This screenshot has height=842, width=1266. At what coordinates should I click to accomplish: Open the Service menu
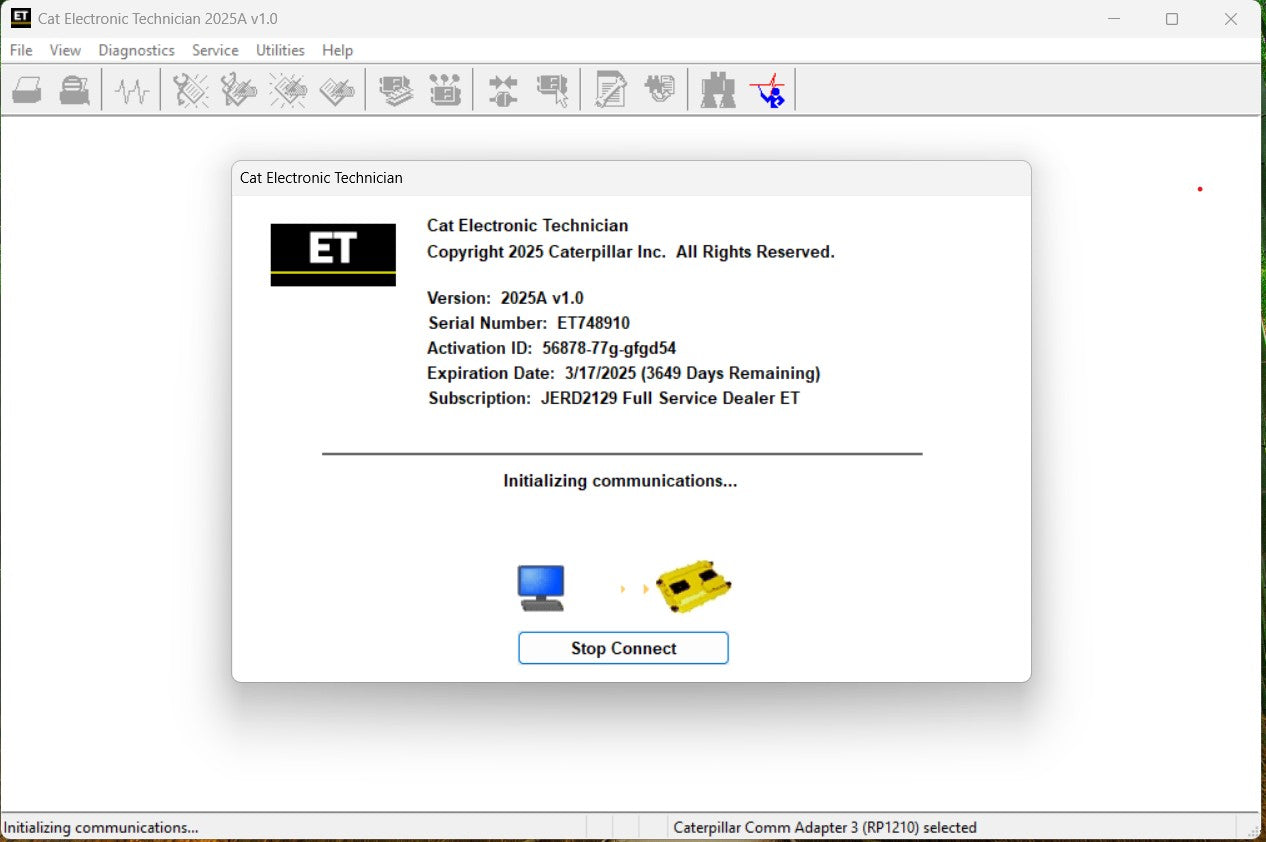pyautogui.click(x=215, y=50)
